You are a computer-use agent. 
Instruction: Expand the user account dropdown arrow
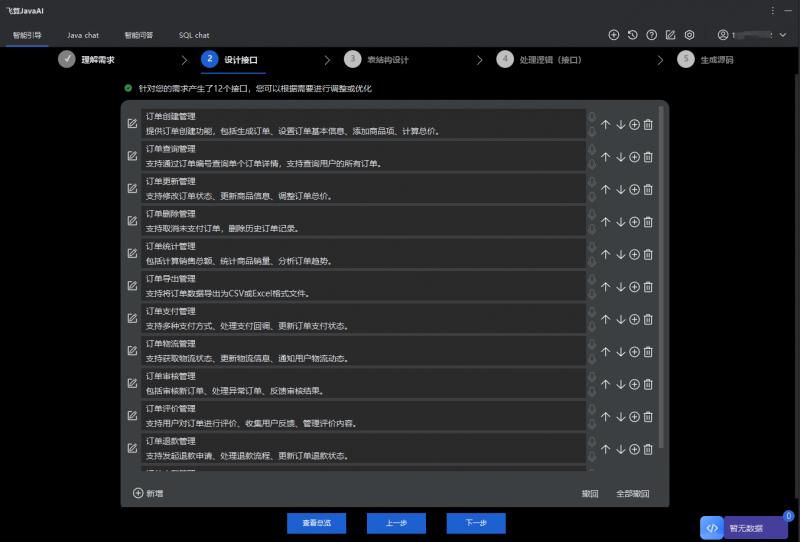tap(783, 35)
